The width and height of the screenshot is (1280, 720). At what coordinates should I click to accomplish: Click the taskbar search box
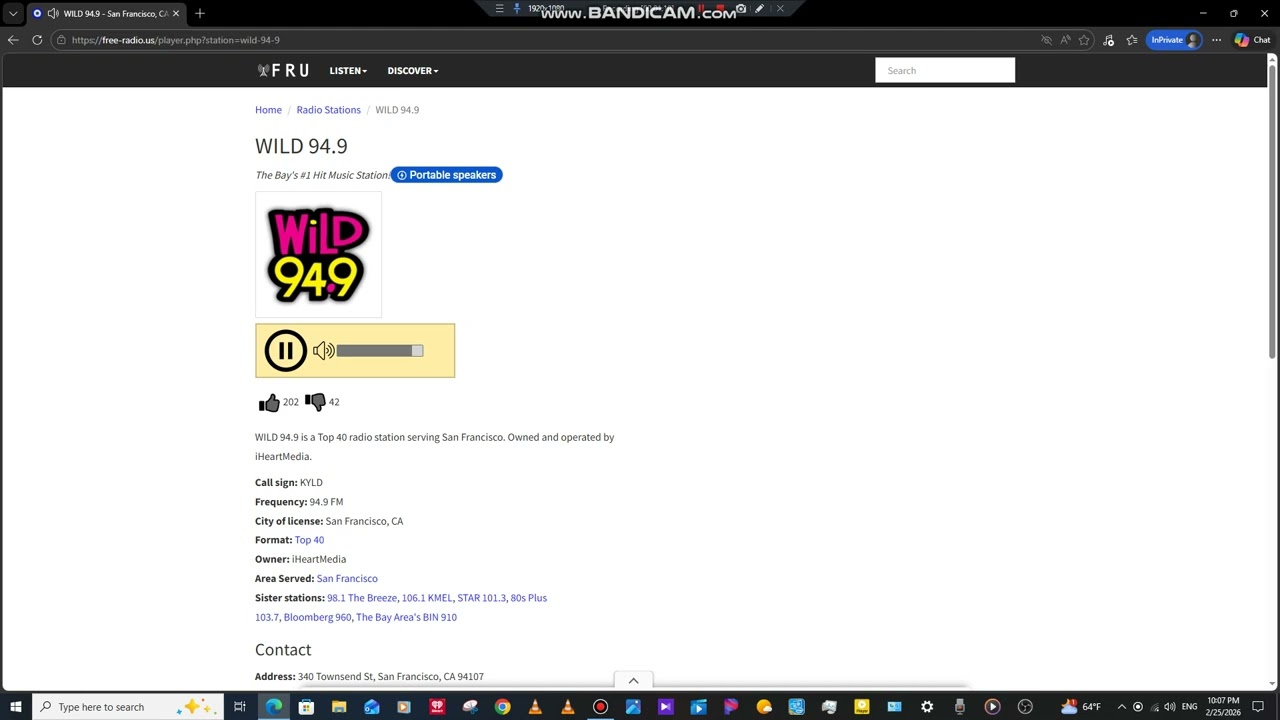(126, 707)
